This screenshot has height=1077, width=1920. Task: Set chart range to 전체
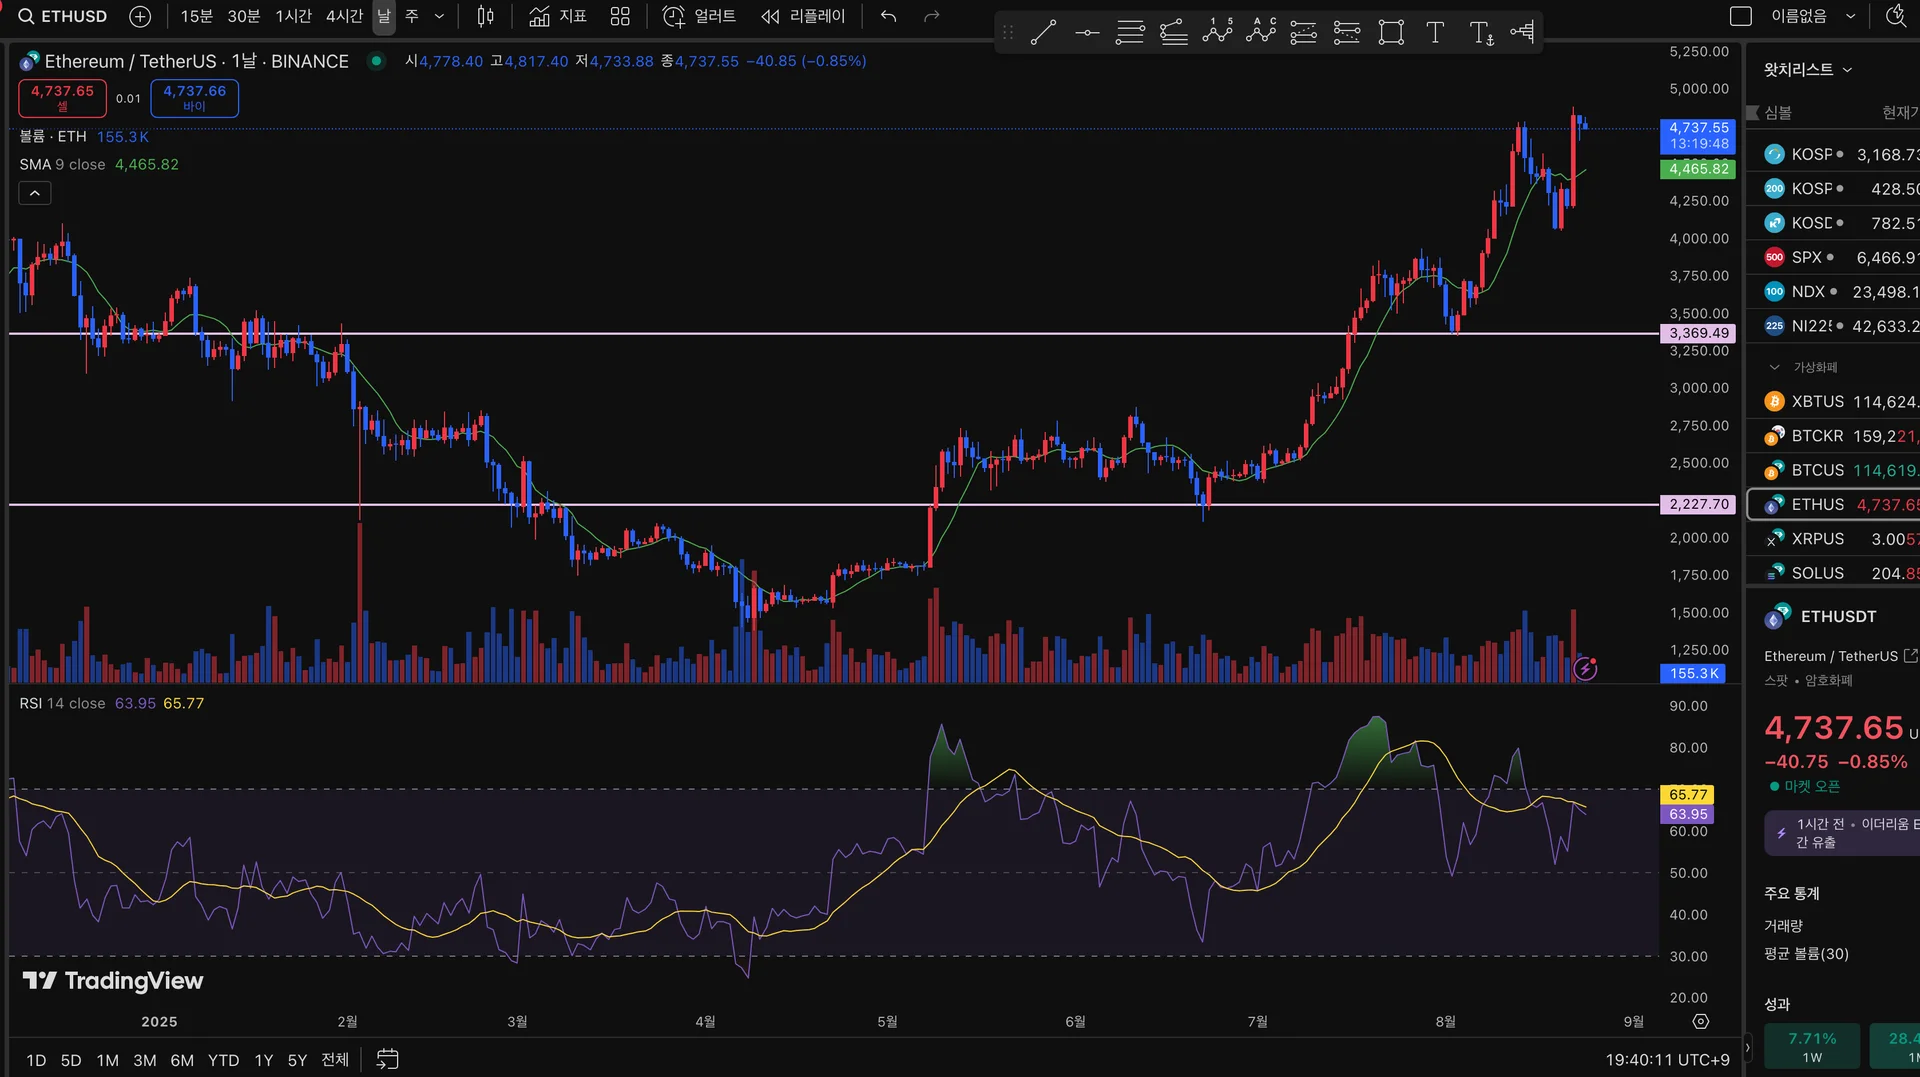(335, 1060)
